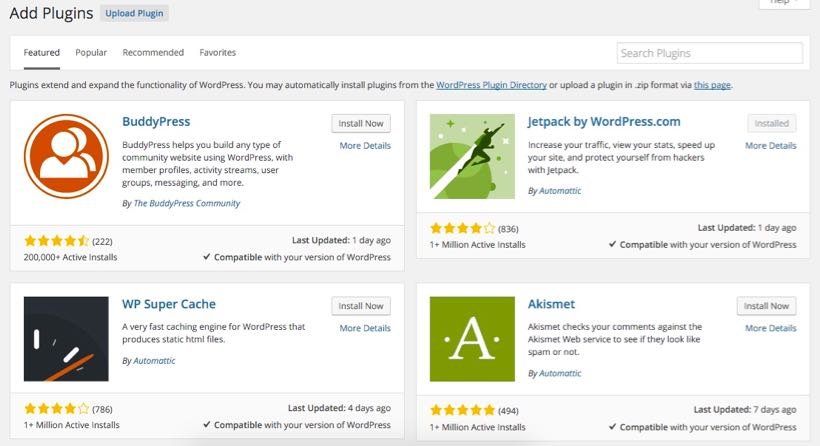Visit Automattic author link under WP Super Cache
Image resolution: width=820 pixels, height=446 pixels.
click(x=154, y=361)
